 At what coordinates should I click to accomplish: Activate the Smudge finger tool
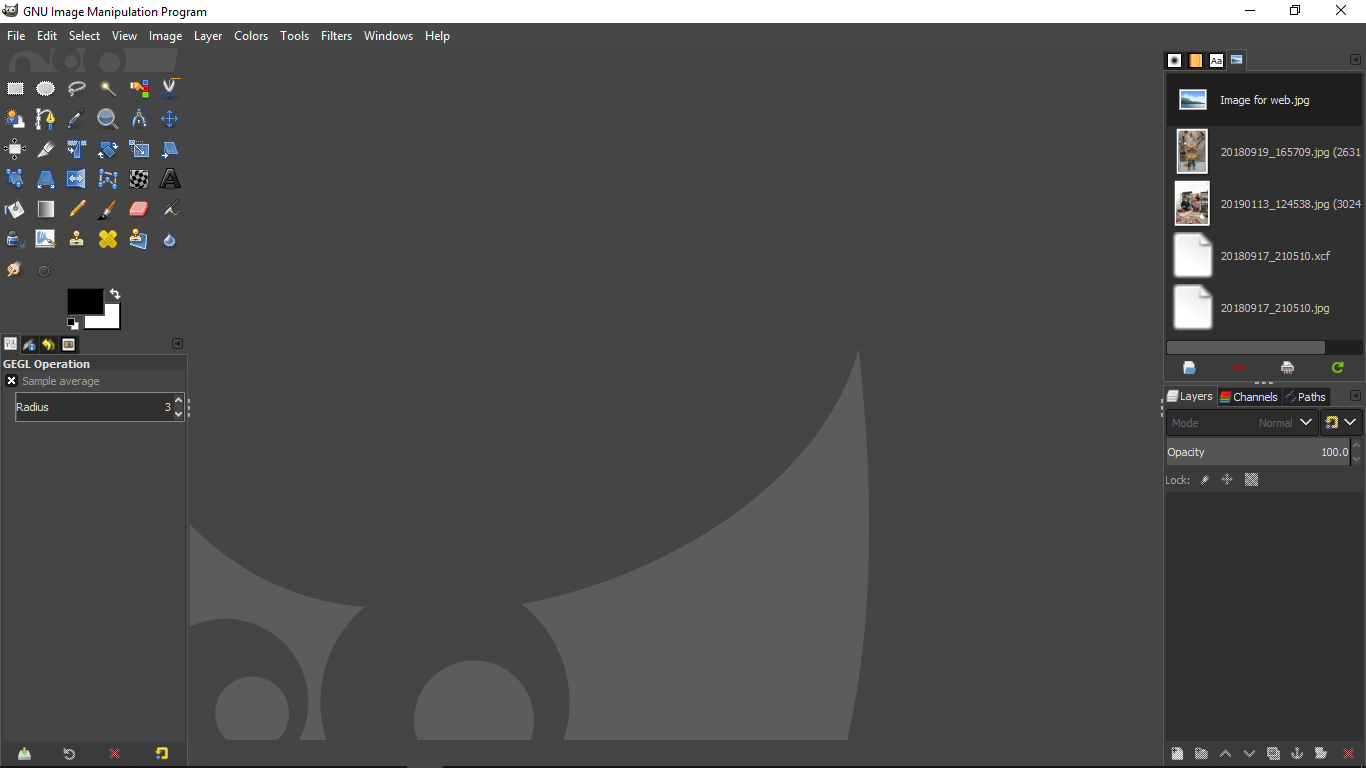[15, 269]
